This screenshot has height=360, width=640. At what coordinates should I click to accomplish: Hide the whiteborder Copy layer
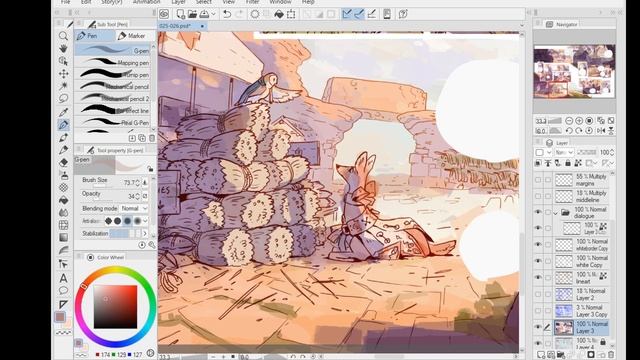coord(538,244)
